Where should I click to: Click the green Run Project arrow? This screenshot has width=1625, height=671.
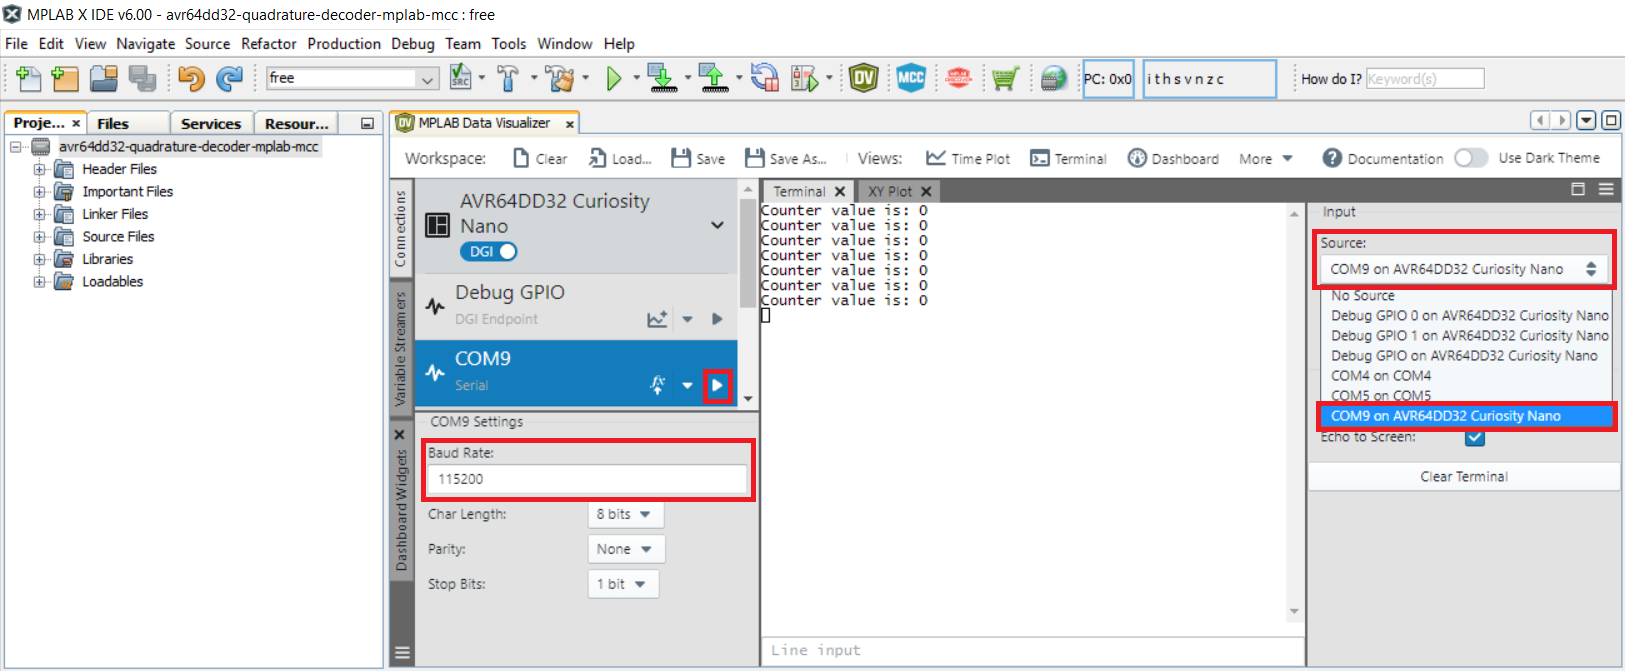click(614, 78)
